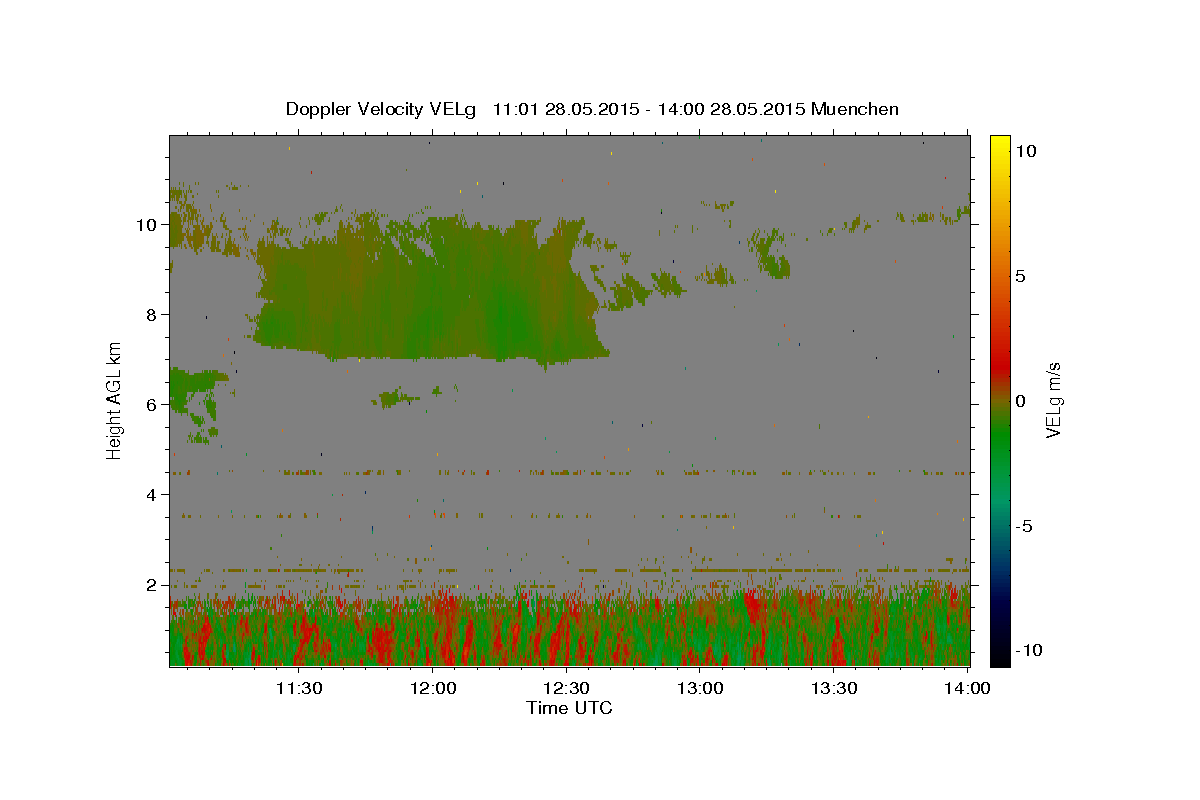This screenshot has width=1200, height=800.
Task: Click the colorbar value 10 label
Action: click(1026, 151)
